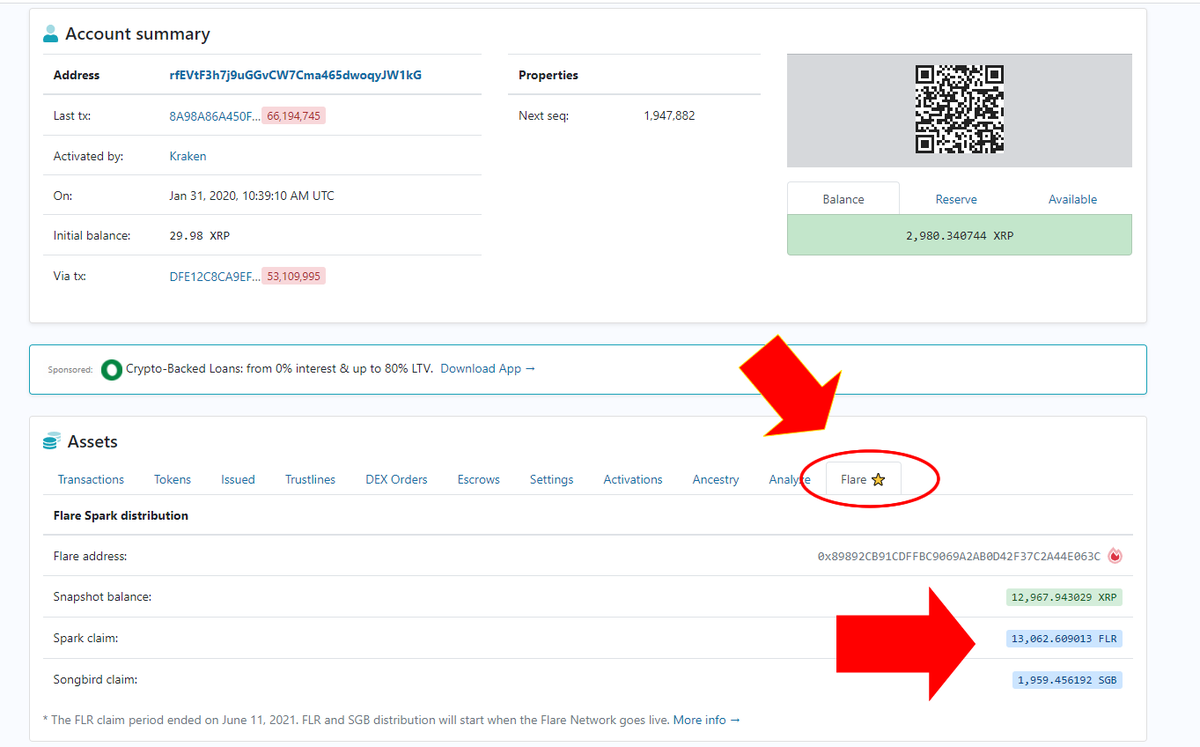Click the star icon on the Flare tab
Screen dimensions: 1200x747
(878, 479)
